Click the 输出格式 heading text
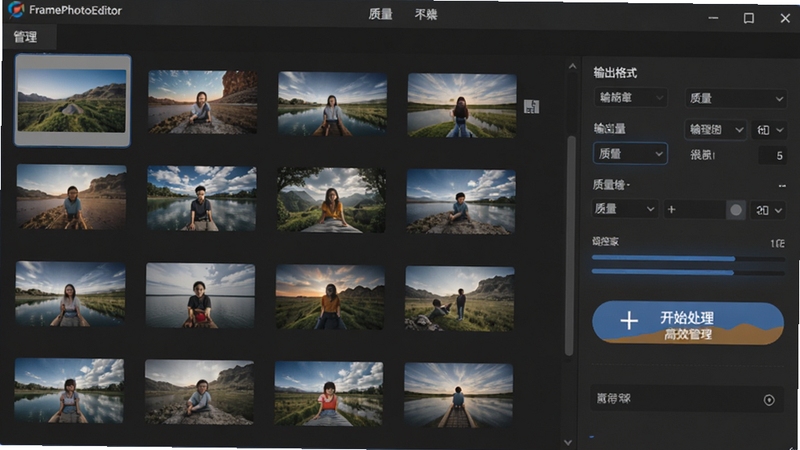 pos(615,73)
